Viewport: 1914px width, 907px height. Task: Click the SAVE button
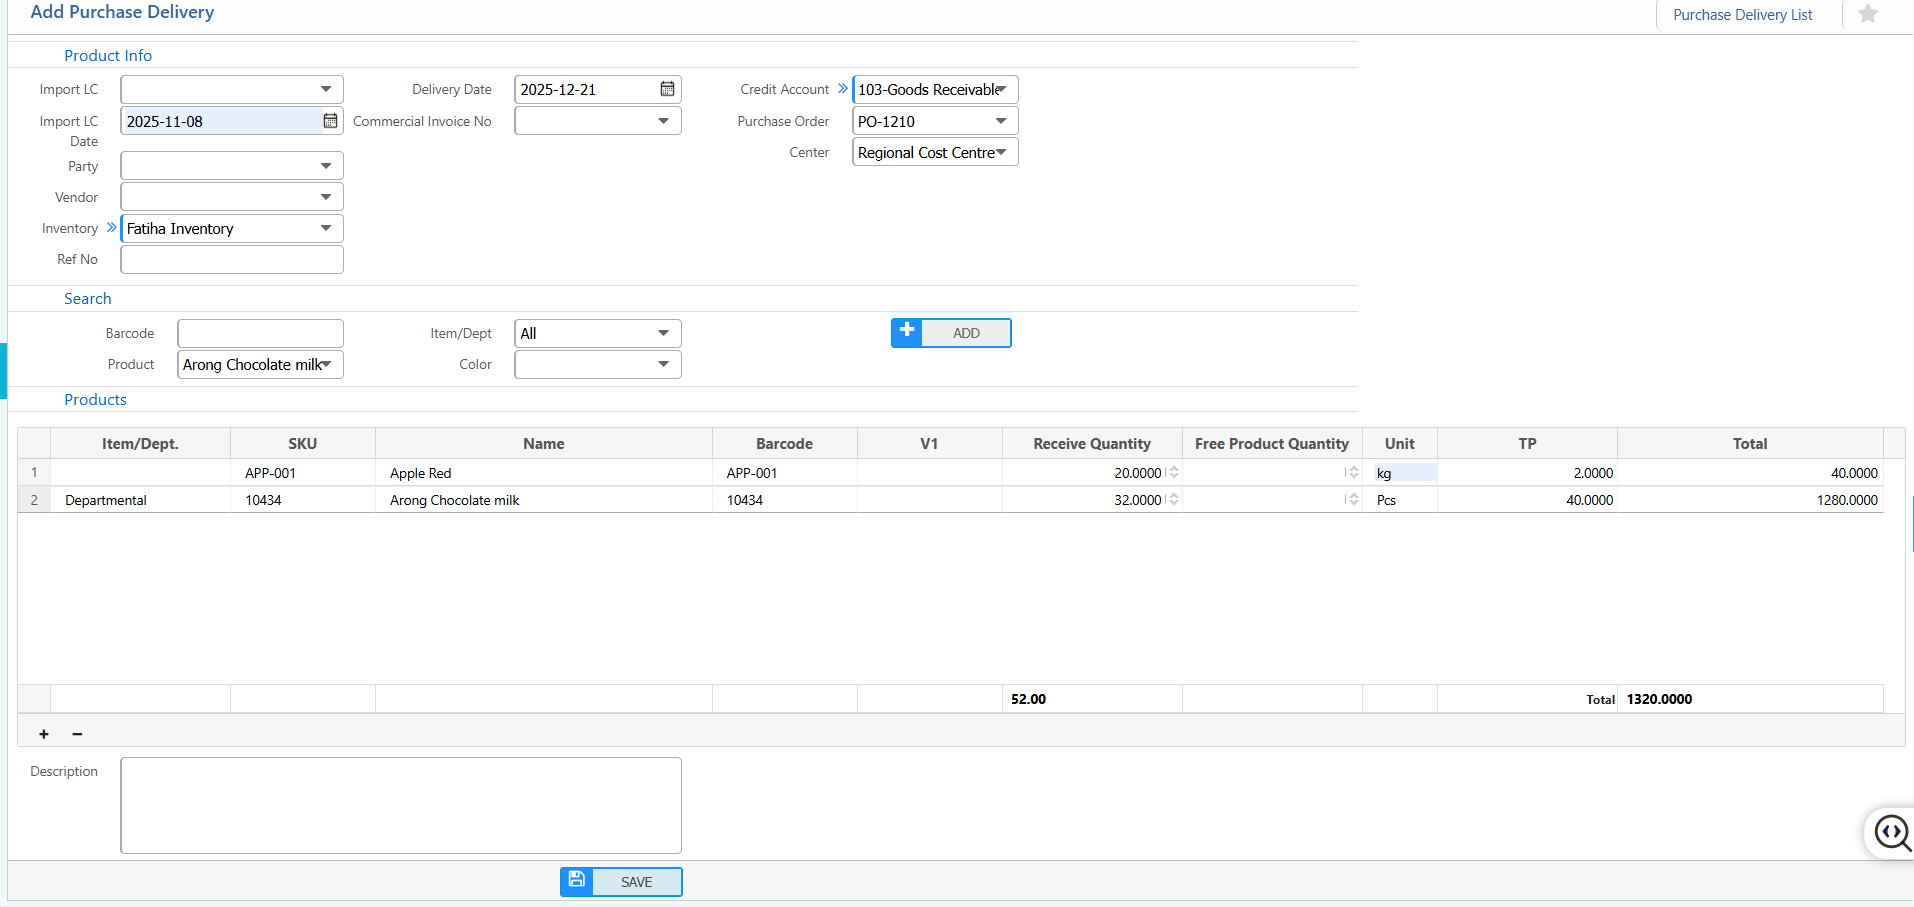(621, 882)
